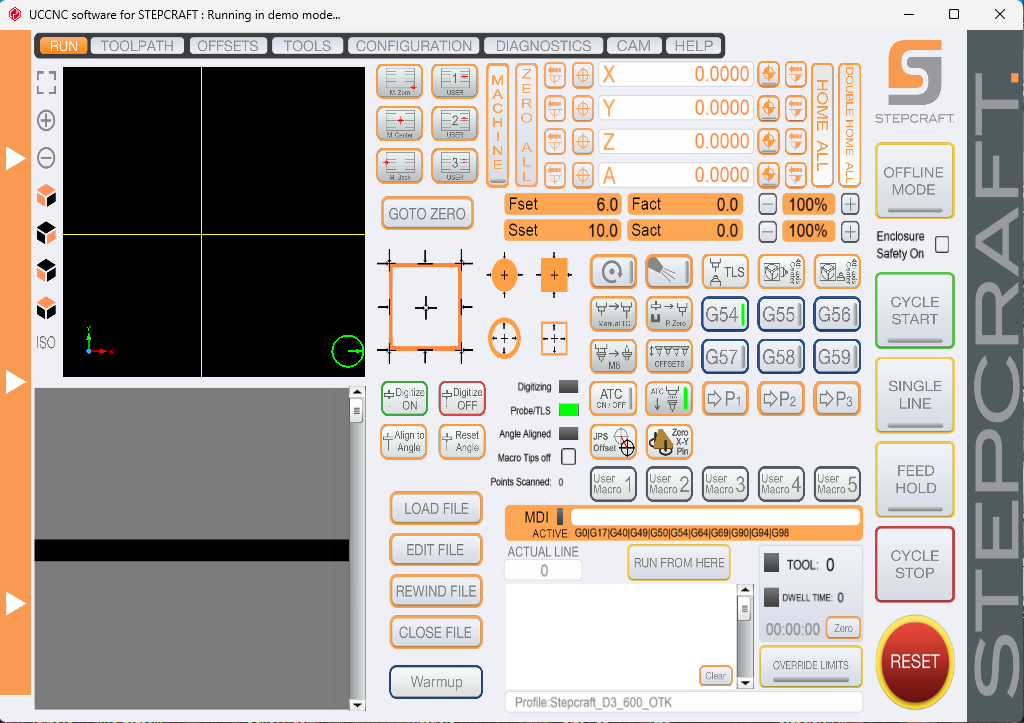
Task: Click the crosshair zero icon left of Y
Action: (x=583, y=108)
